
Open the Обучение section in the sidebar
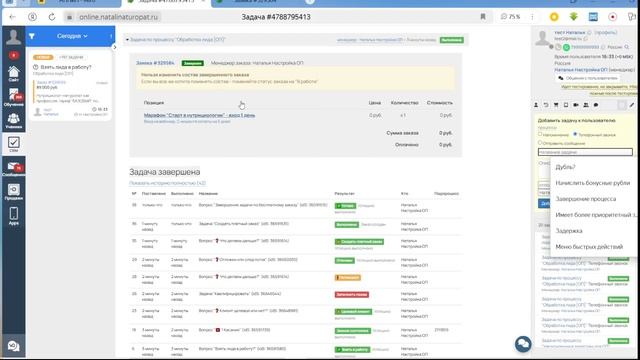(13, 98)
